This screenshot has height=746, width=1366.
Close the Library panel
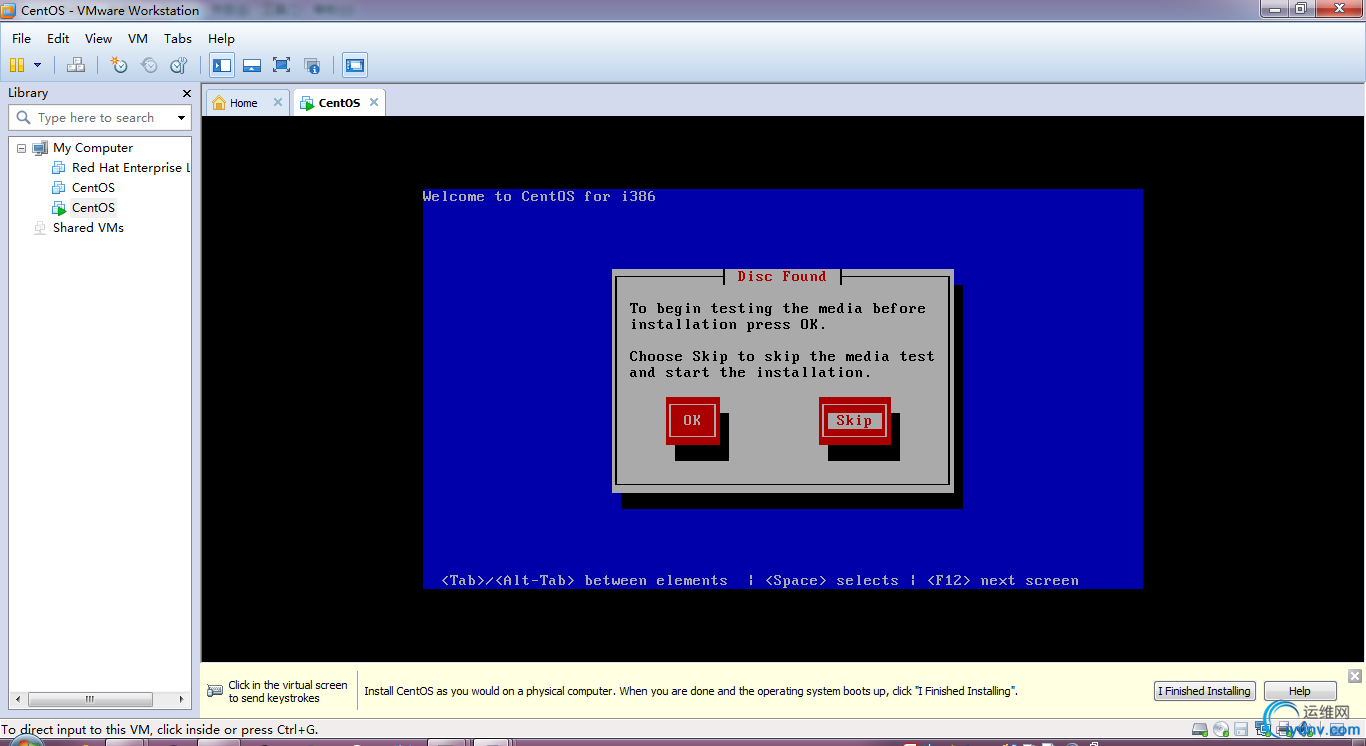tap(186, 93)
